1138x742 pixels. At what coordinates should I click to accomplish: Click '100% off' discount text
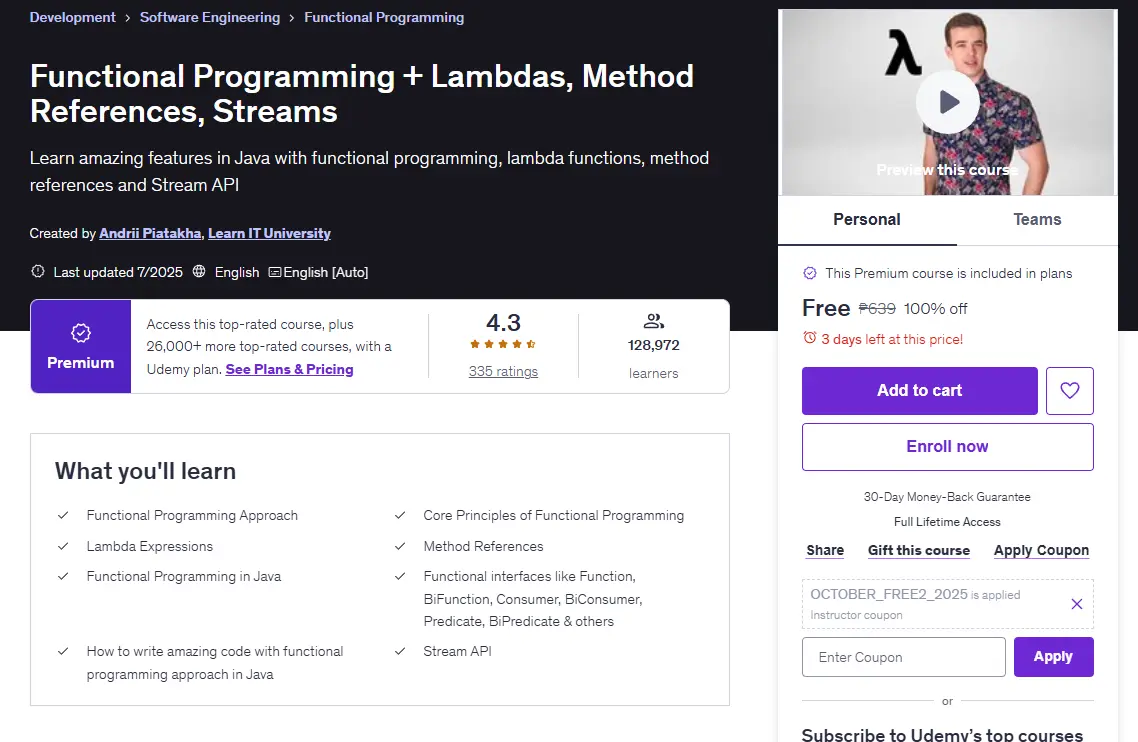click(x=936, y=309)
